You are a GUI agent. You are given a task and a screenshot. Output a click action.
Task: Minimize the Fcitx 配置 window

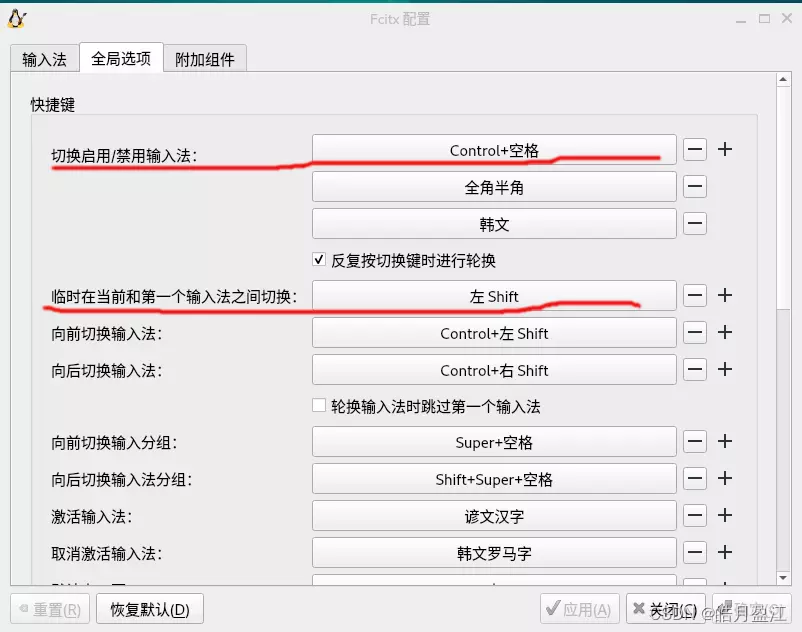pos(741,19)
